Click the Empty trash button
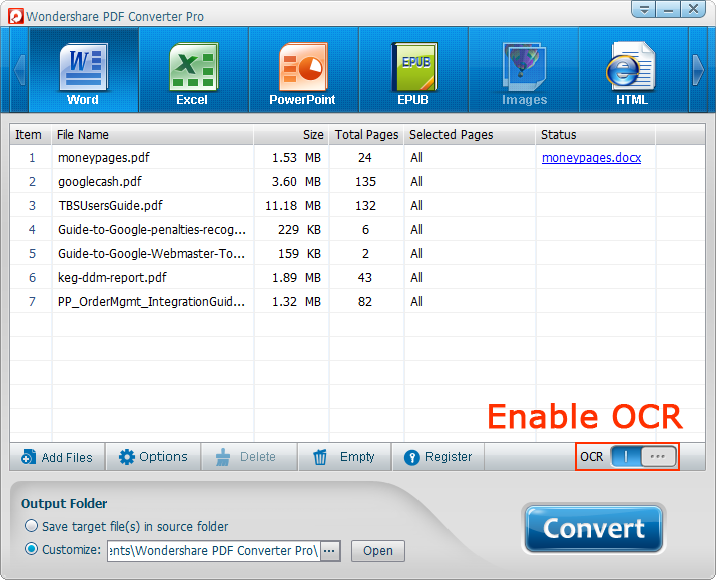Screen dimensions: 716x580 point(344,457)
